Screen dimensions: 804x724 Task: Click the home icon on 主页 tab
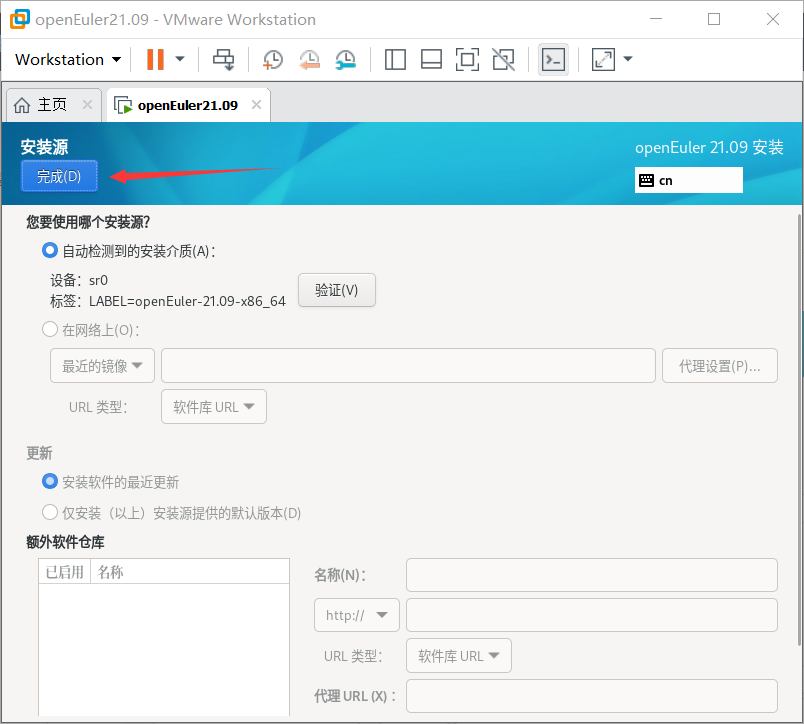click(22, 105)
